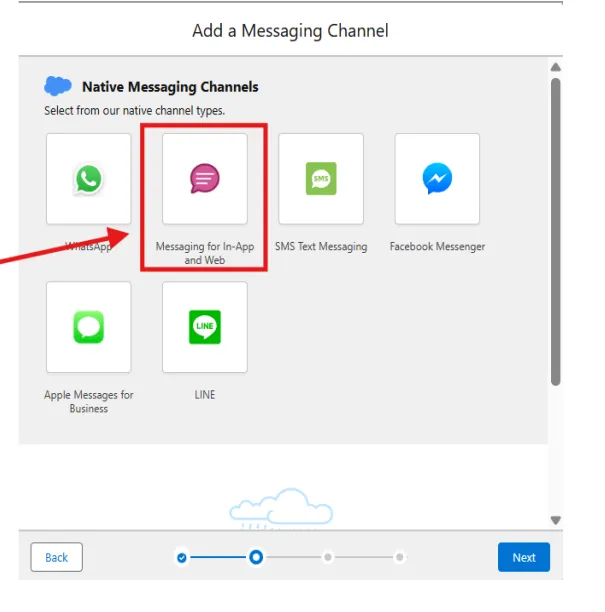The width and height of the screenshot is (605, 612).
Task: Choose the LINE channel icon
Action: point(204,327)
